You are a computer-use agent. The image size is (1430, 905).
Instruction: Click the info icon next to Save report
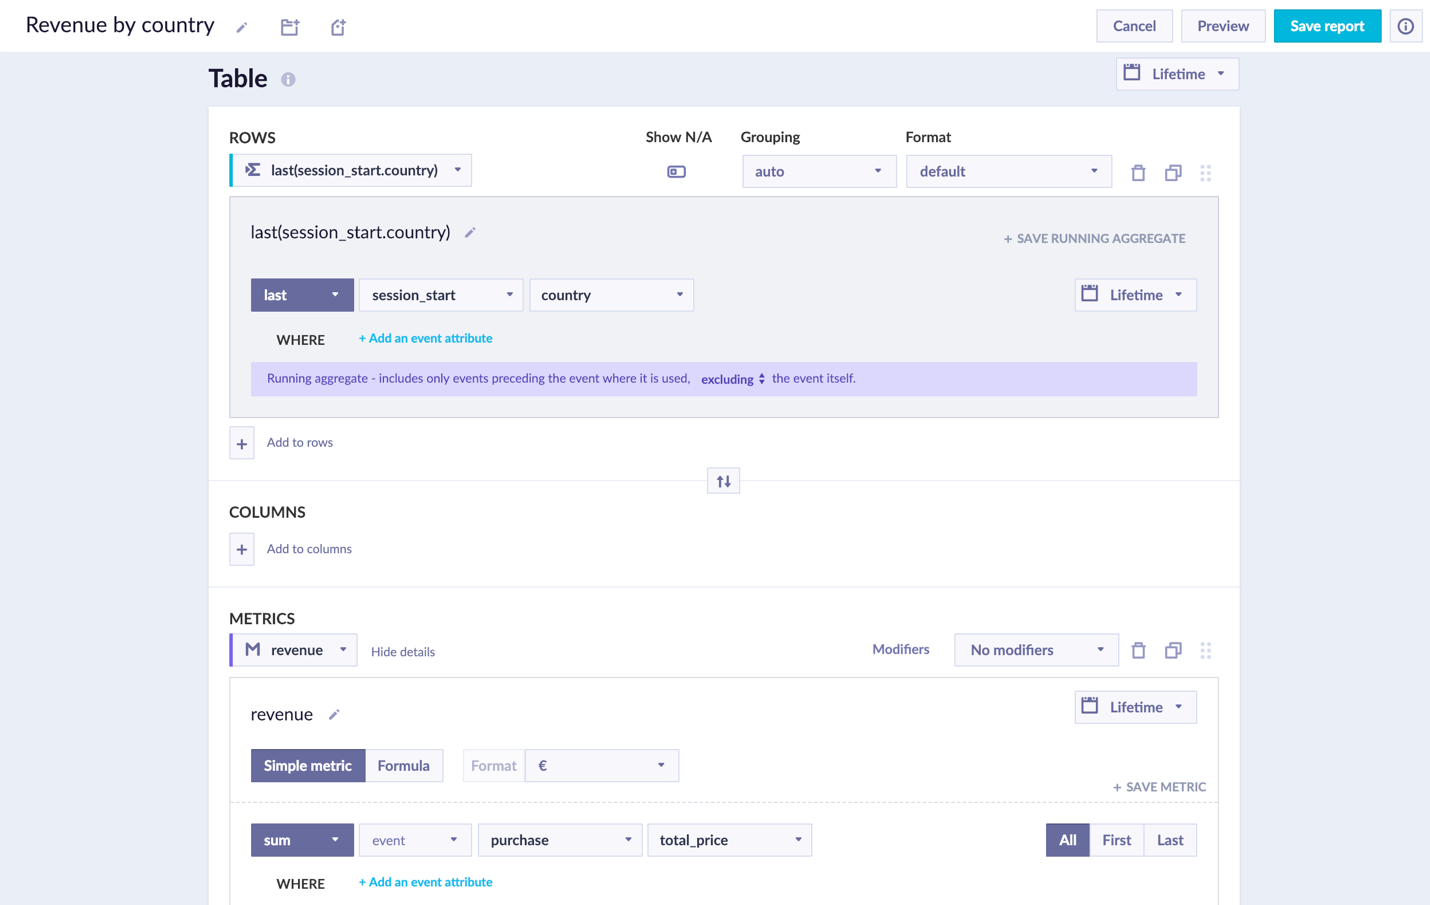(1405, 26)
